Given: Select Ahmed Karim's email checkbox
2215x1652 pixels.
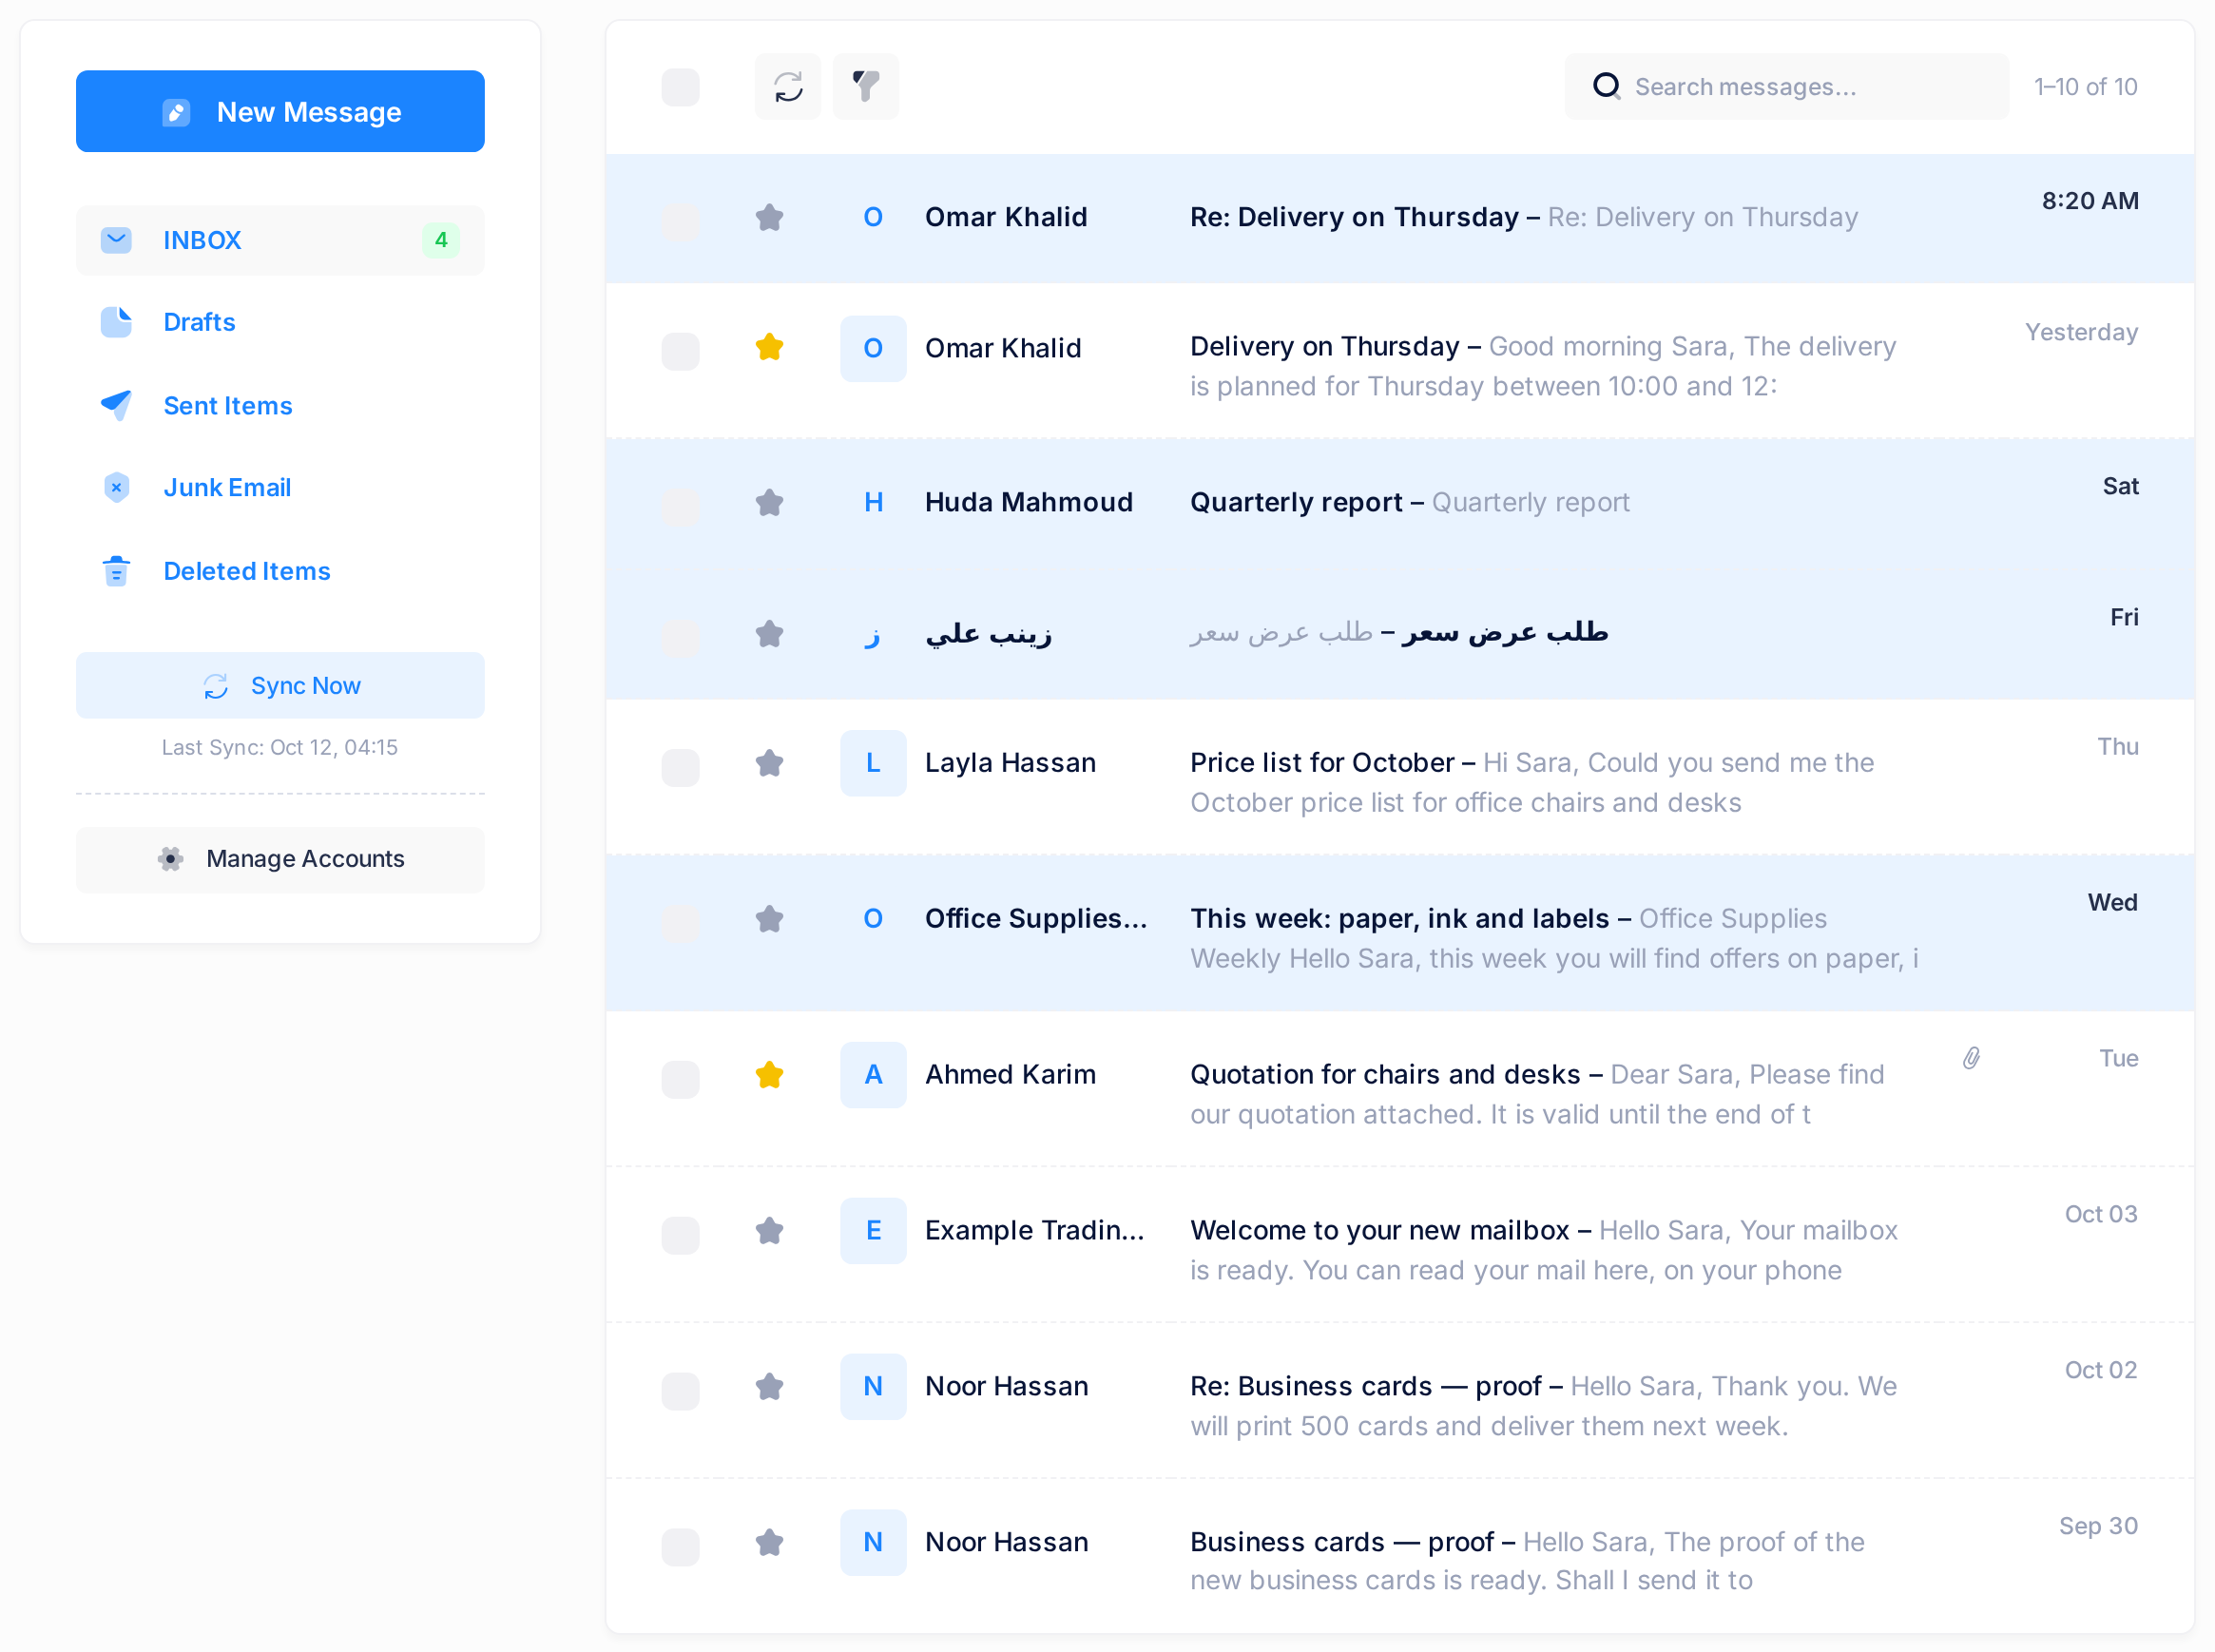Looking at the screenshot, I should tap(680, 1079).
